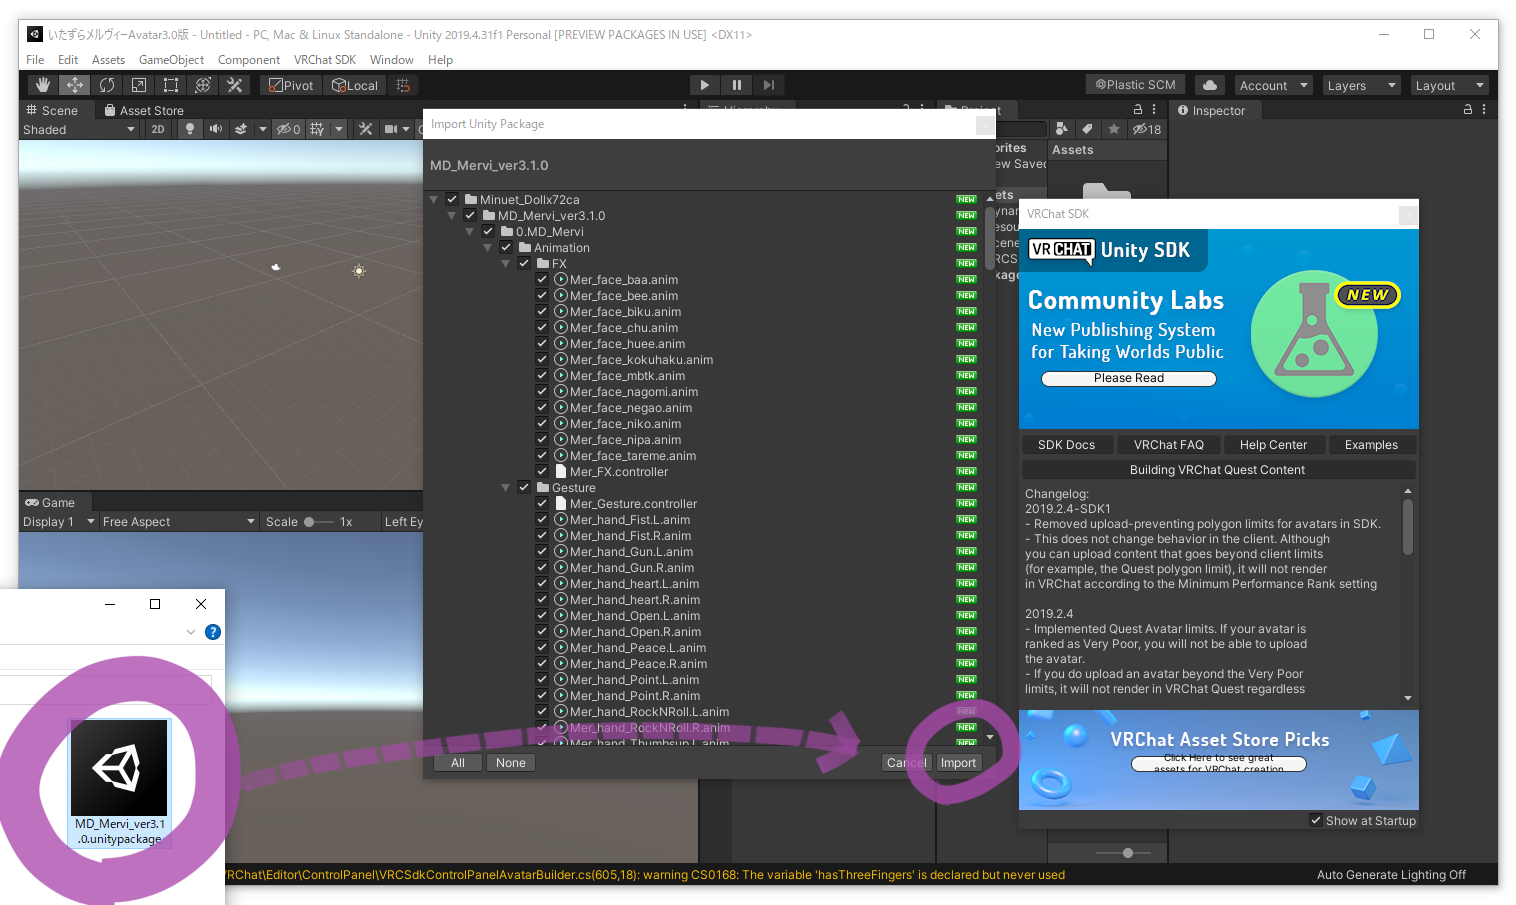Open Scene component tools icon
The height and width of the screenshot is (905, 1516).
tap(365, 129)
